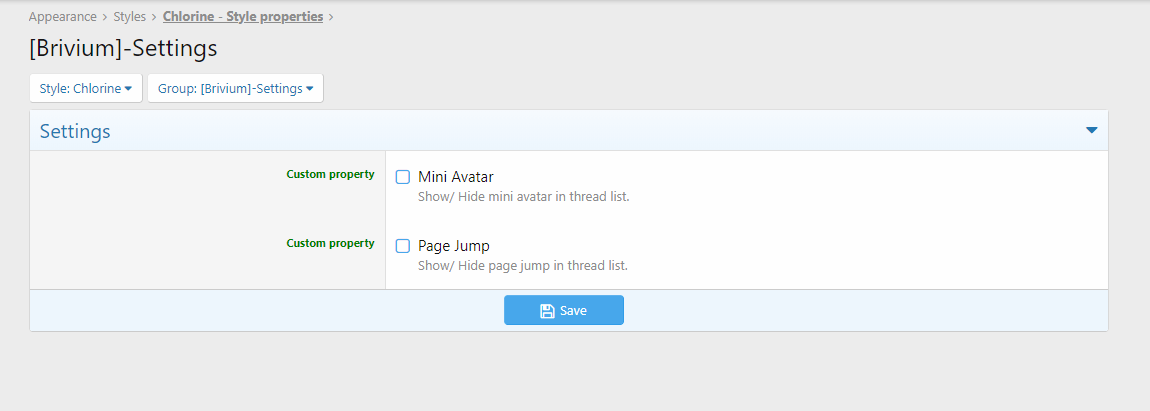The width and height of the screenshot is (1150, 411).
Task: Click the Page Jump option label
Action: pyautogui.click(x=453, y=246)
